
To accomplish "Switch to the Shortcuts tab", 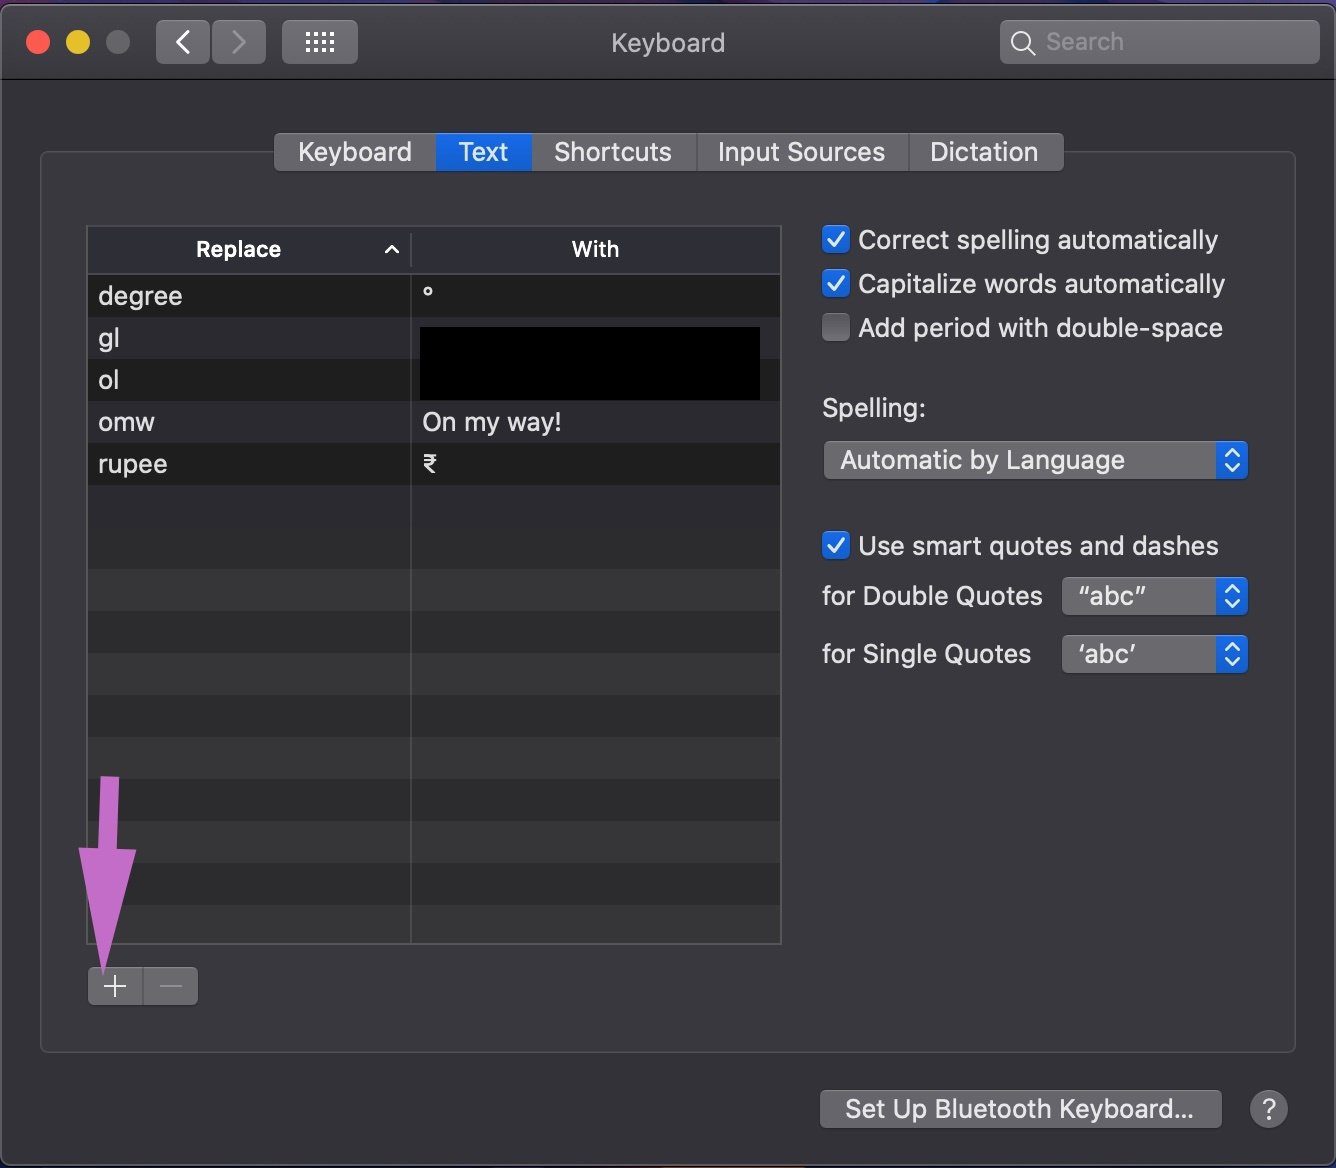I will pos(613,152).
